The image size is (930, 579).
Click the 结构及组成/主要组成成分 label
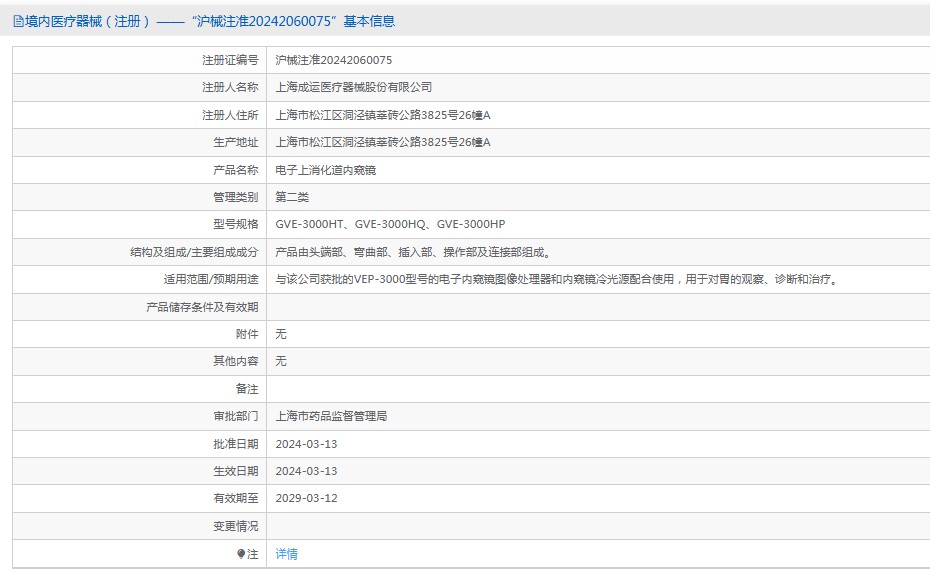(195, 252)
